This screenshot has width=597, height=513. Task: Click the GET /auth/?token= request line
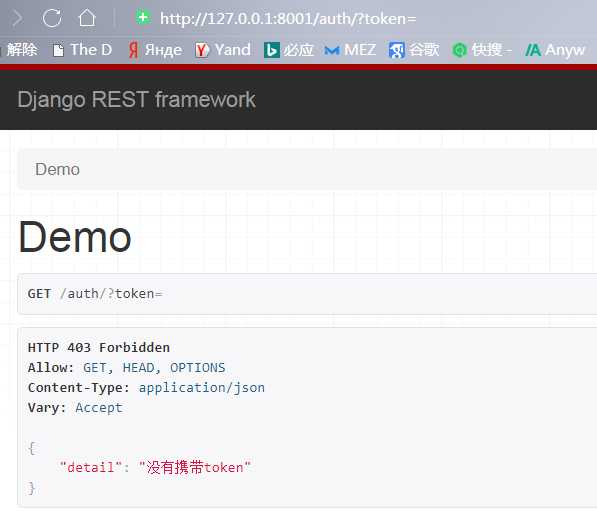click(x=95, y=294)
